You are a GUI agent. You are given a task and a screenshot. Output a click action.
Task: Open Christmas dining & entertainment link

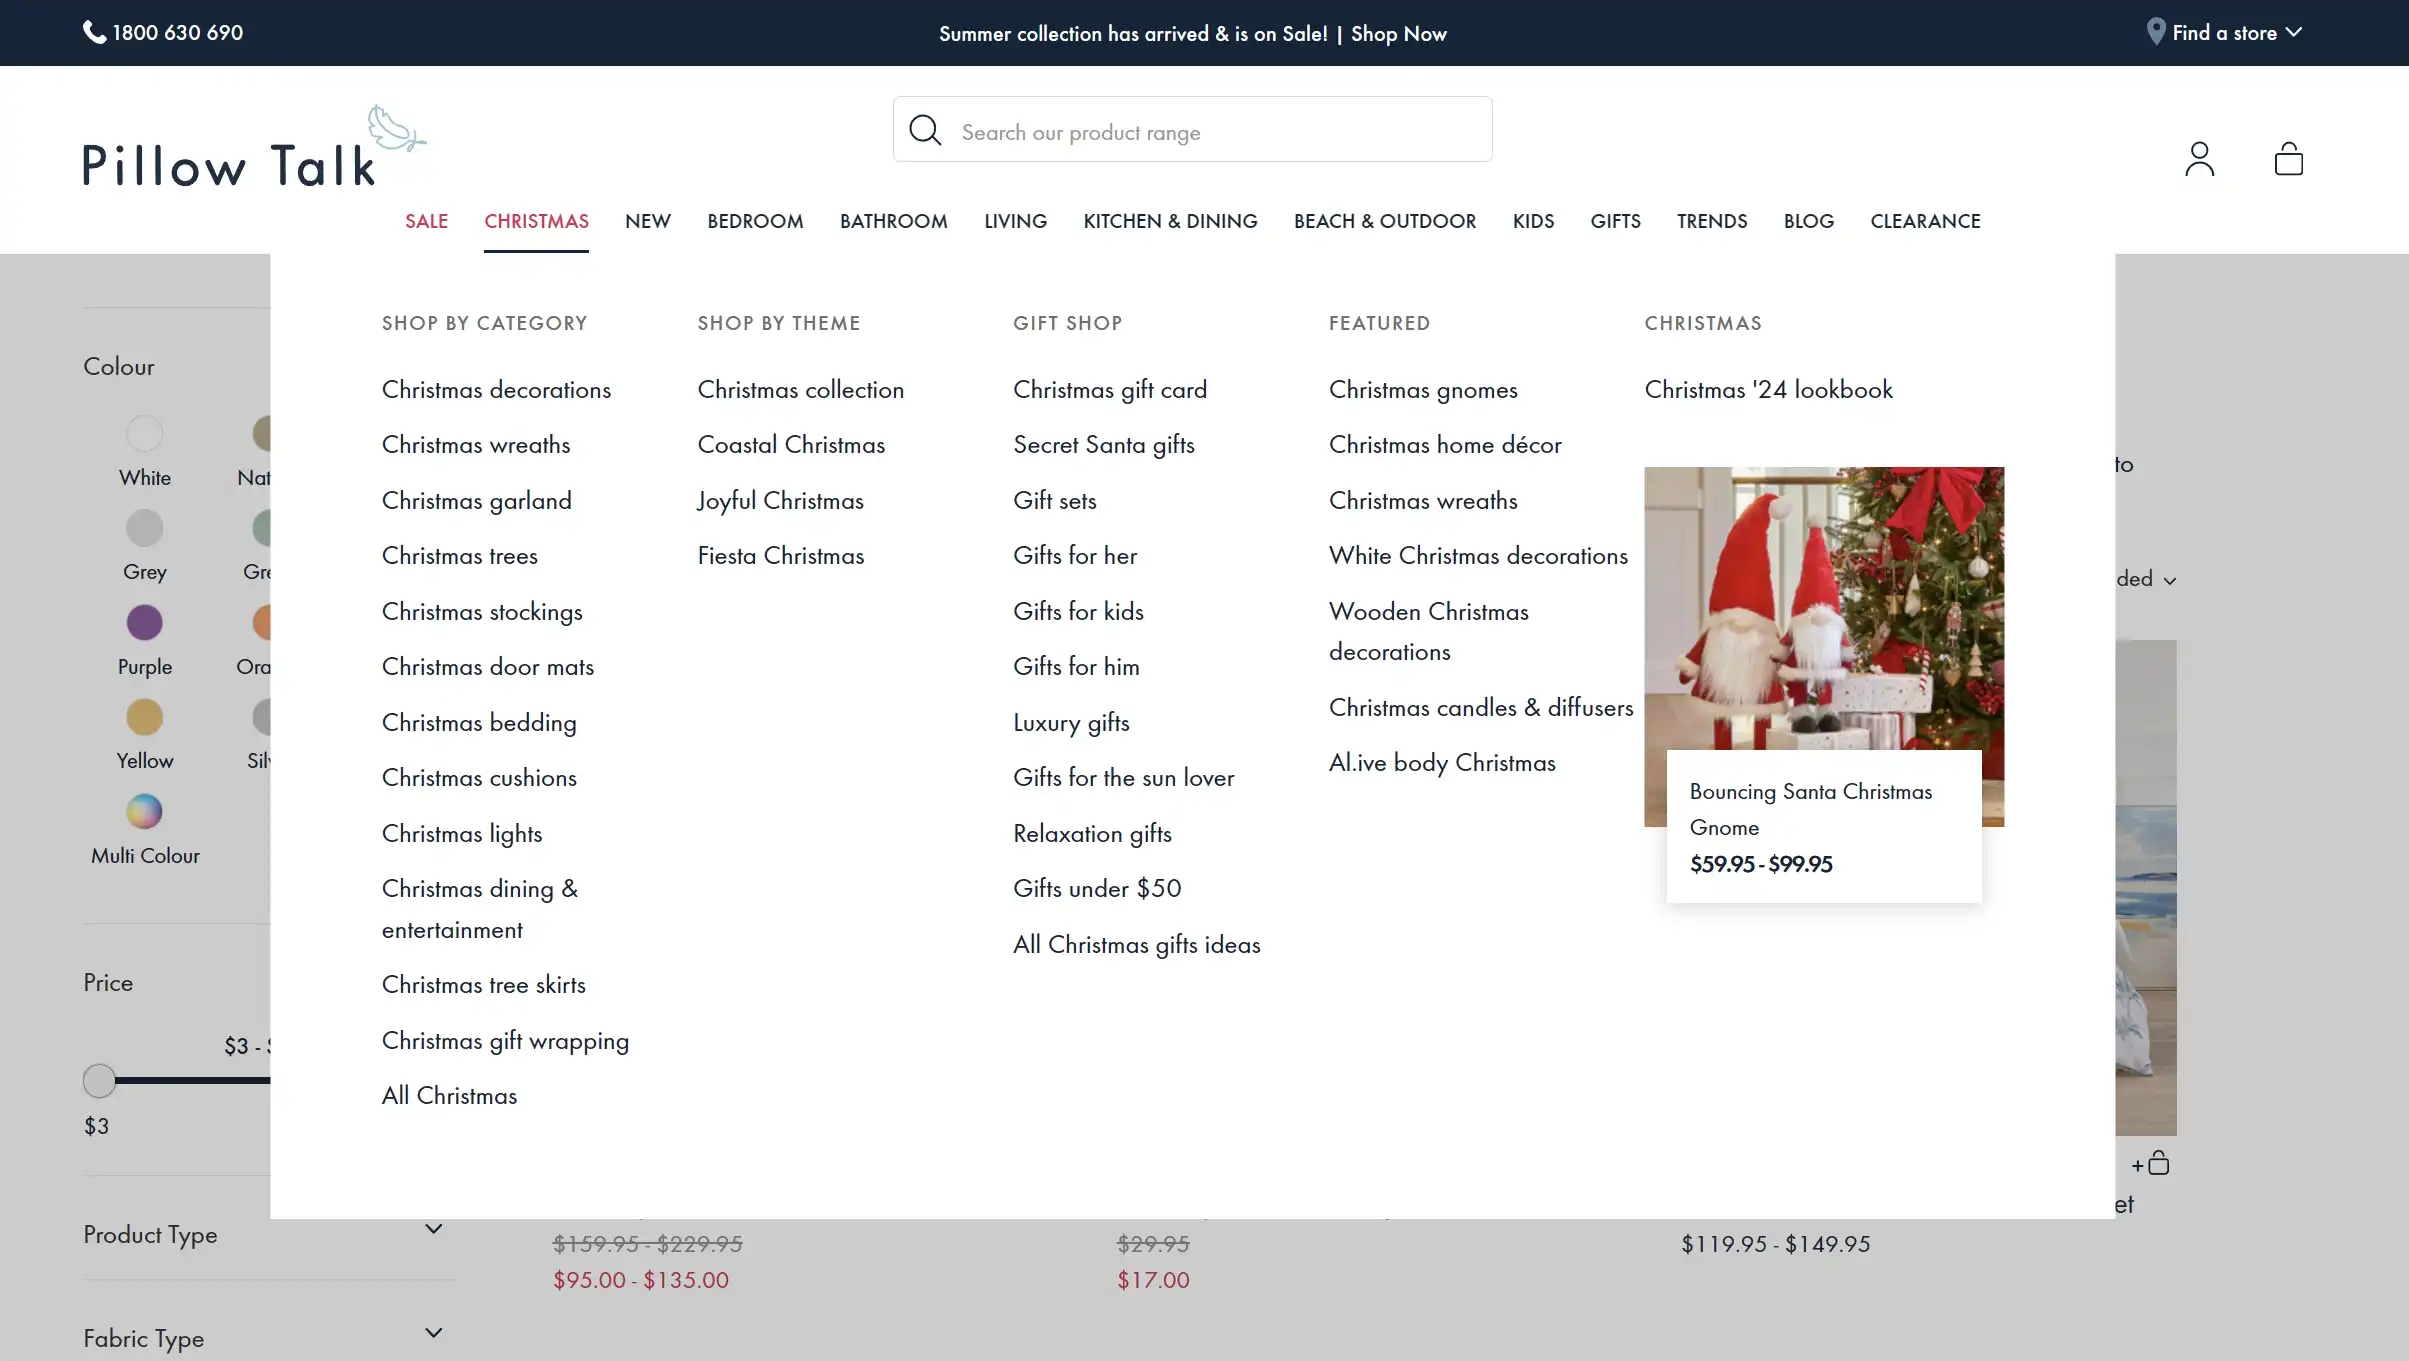point(480,909)
